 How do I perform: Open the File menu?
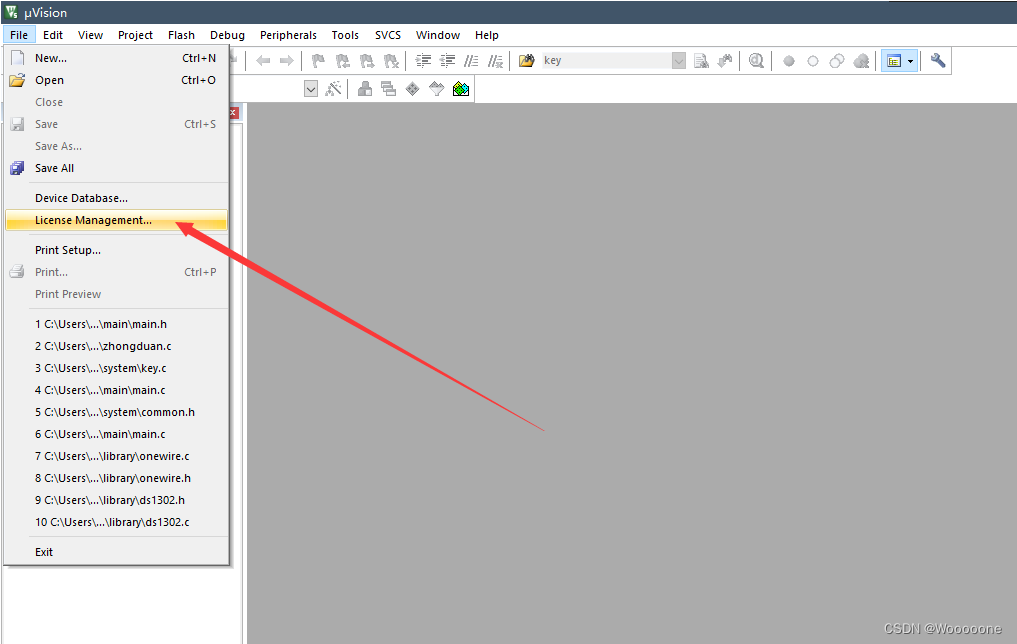[19, 35]
